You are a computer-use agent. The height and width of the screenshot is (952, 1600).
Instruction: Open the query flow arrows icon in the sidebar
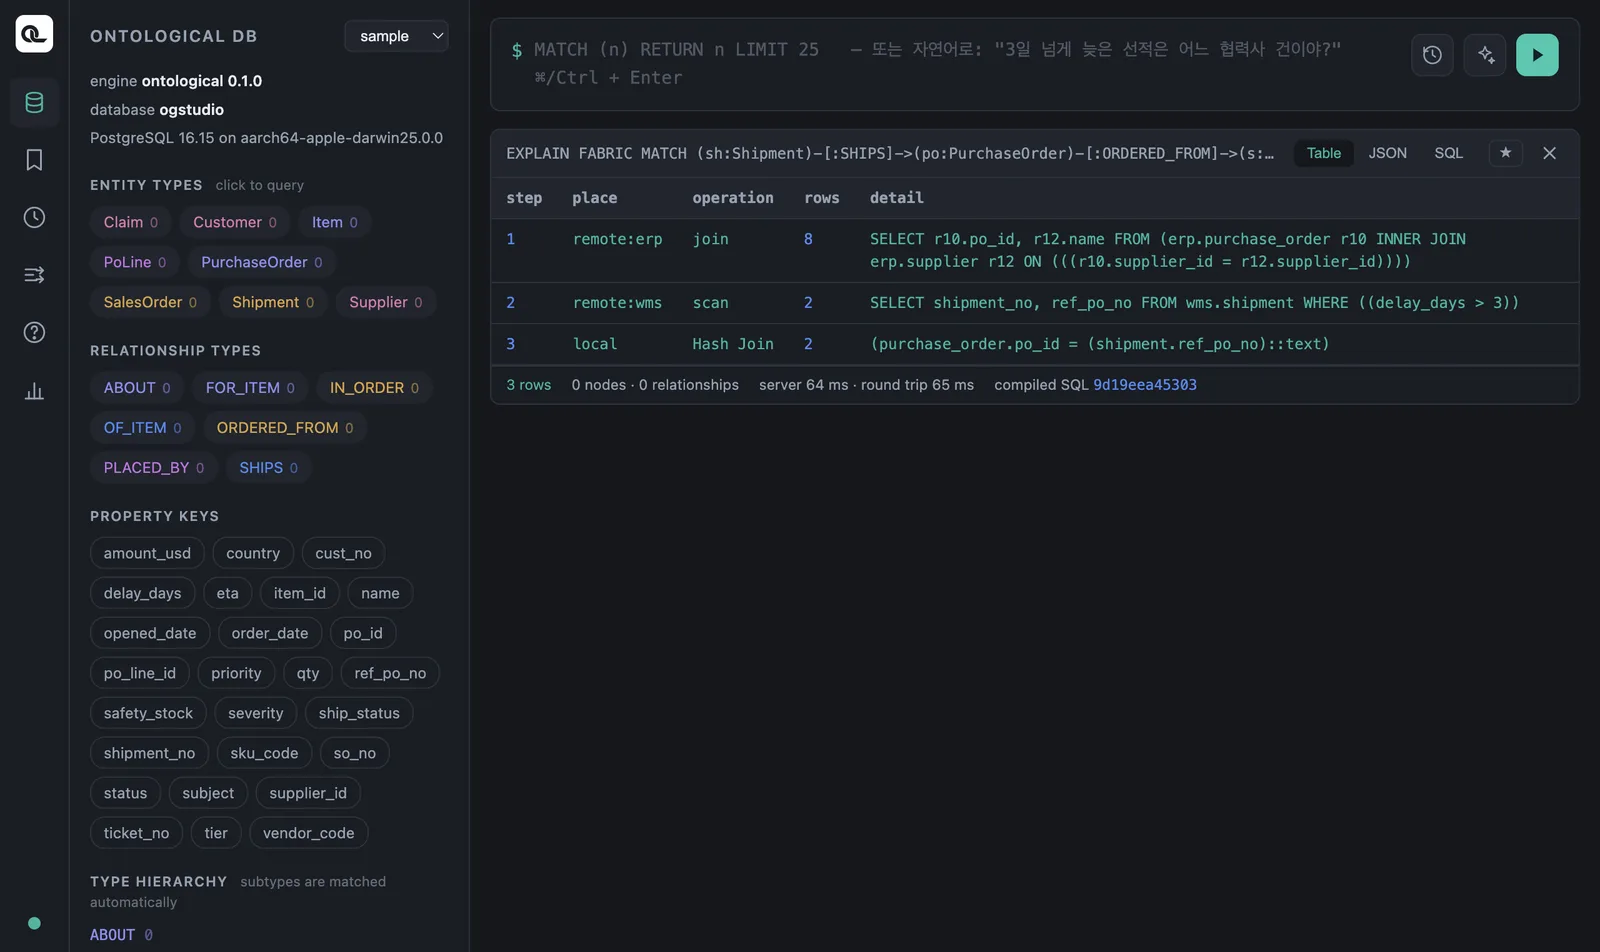[34, 275]
